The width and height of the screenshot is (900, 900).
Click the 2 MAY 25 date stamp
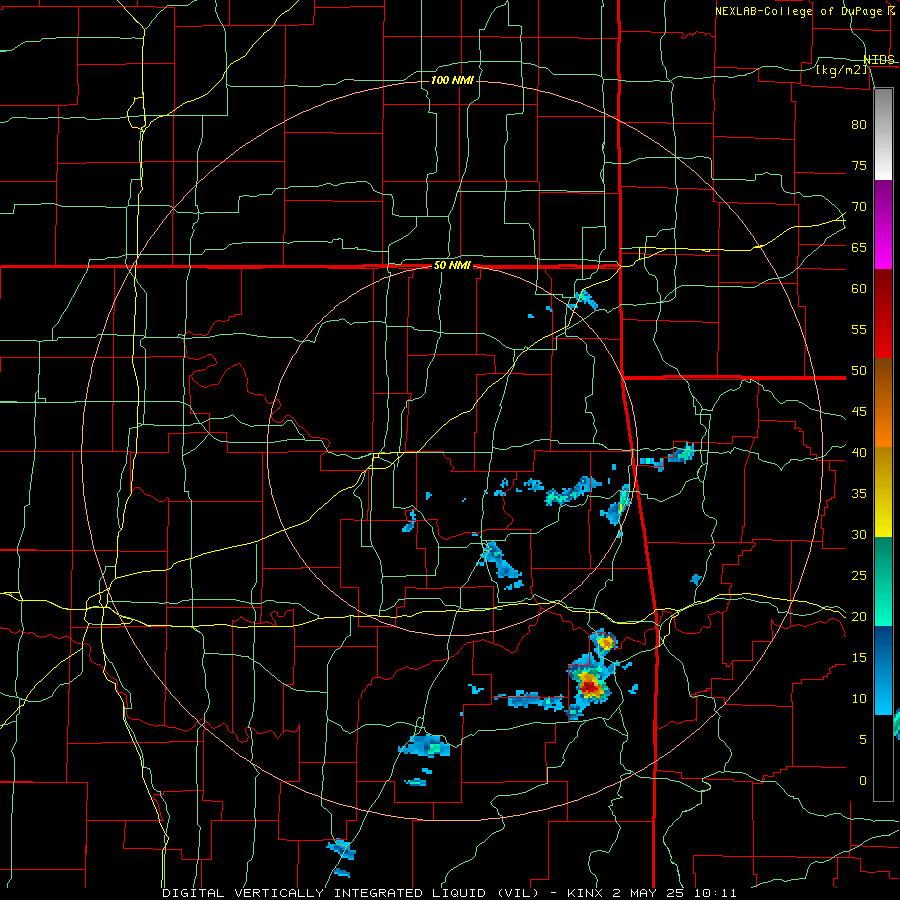coord(650,893)
